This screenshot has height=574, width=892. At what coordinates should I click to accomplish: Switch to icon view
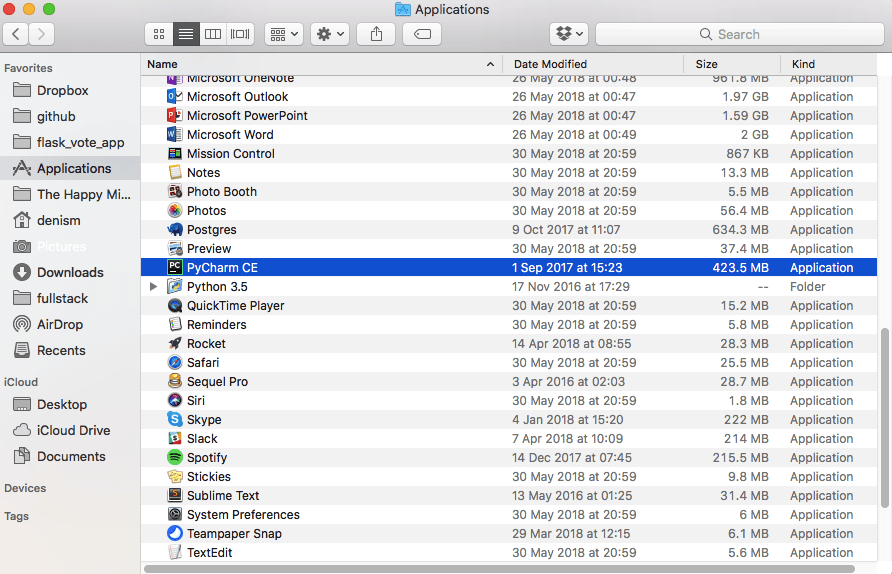tap(159, 34)
